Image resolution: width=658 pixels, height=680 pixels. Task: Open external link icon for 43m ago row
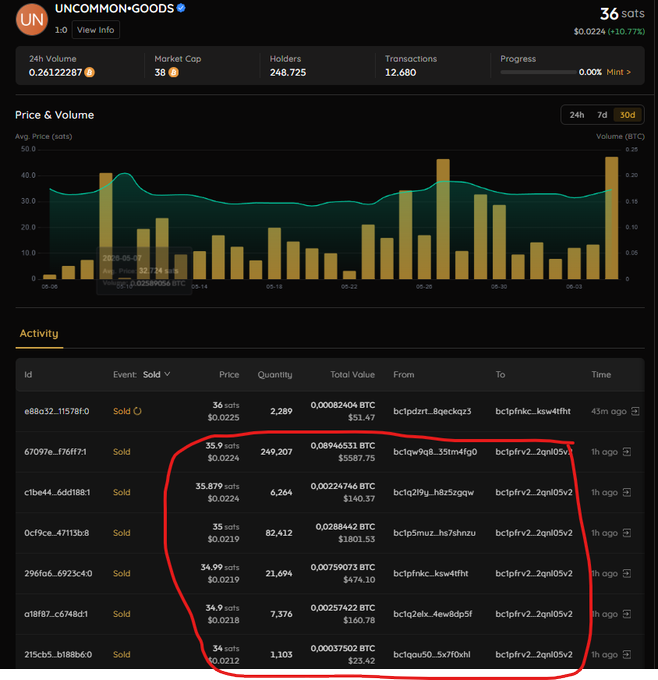(635, 411)
